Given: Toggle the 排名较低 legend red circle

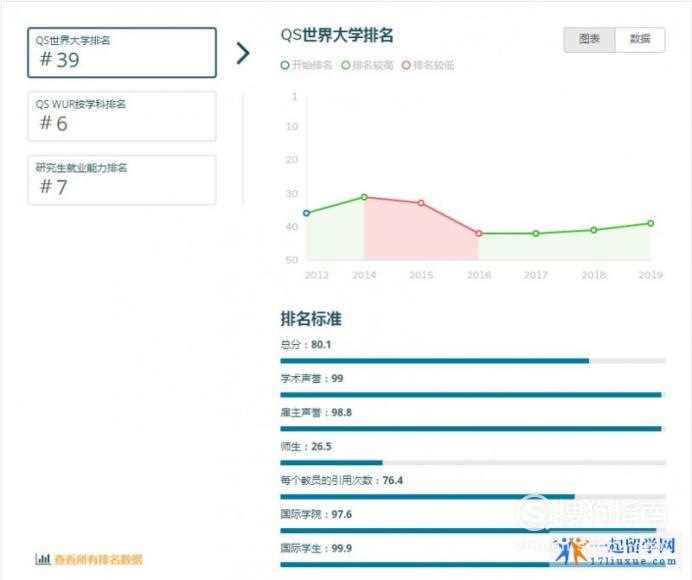Looking at the screenshot, I should [x=406, y=65].
